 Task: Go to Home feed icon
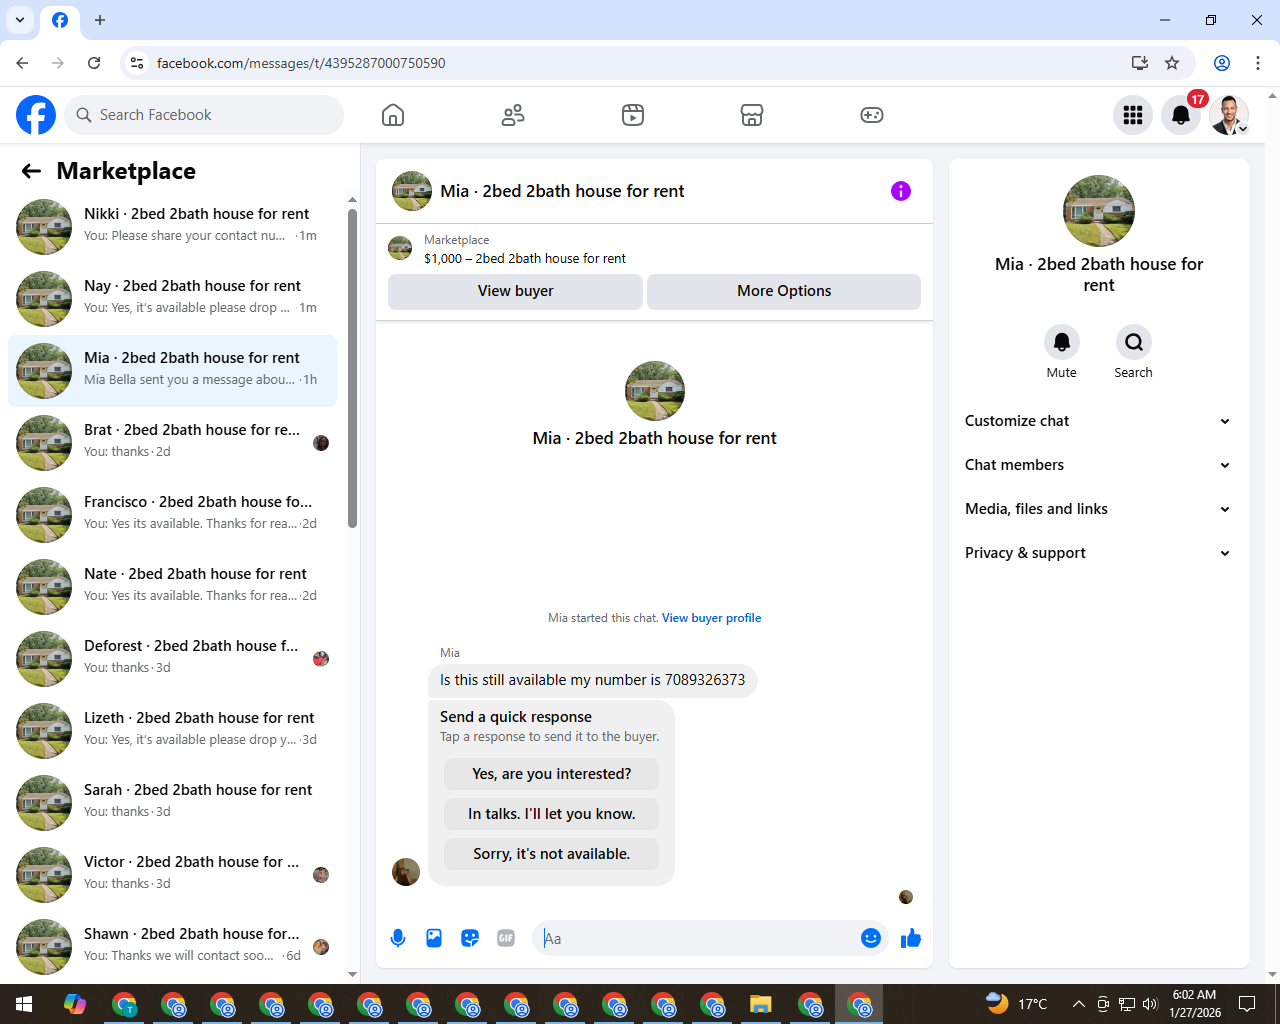click(x=393, y=115)
